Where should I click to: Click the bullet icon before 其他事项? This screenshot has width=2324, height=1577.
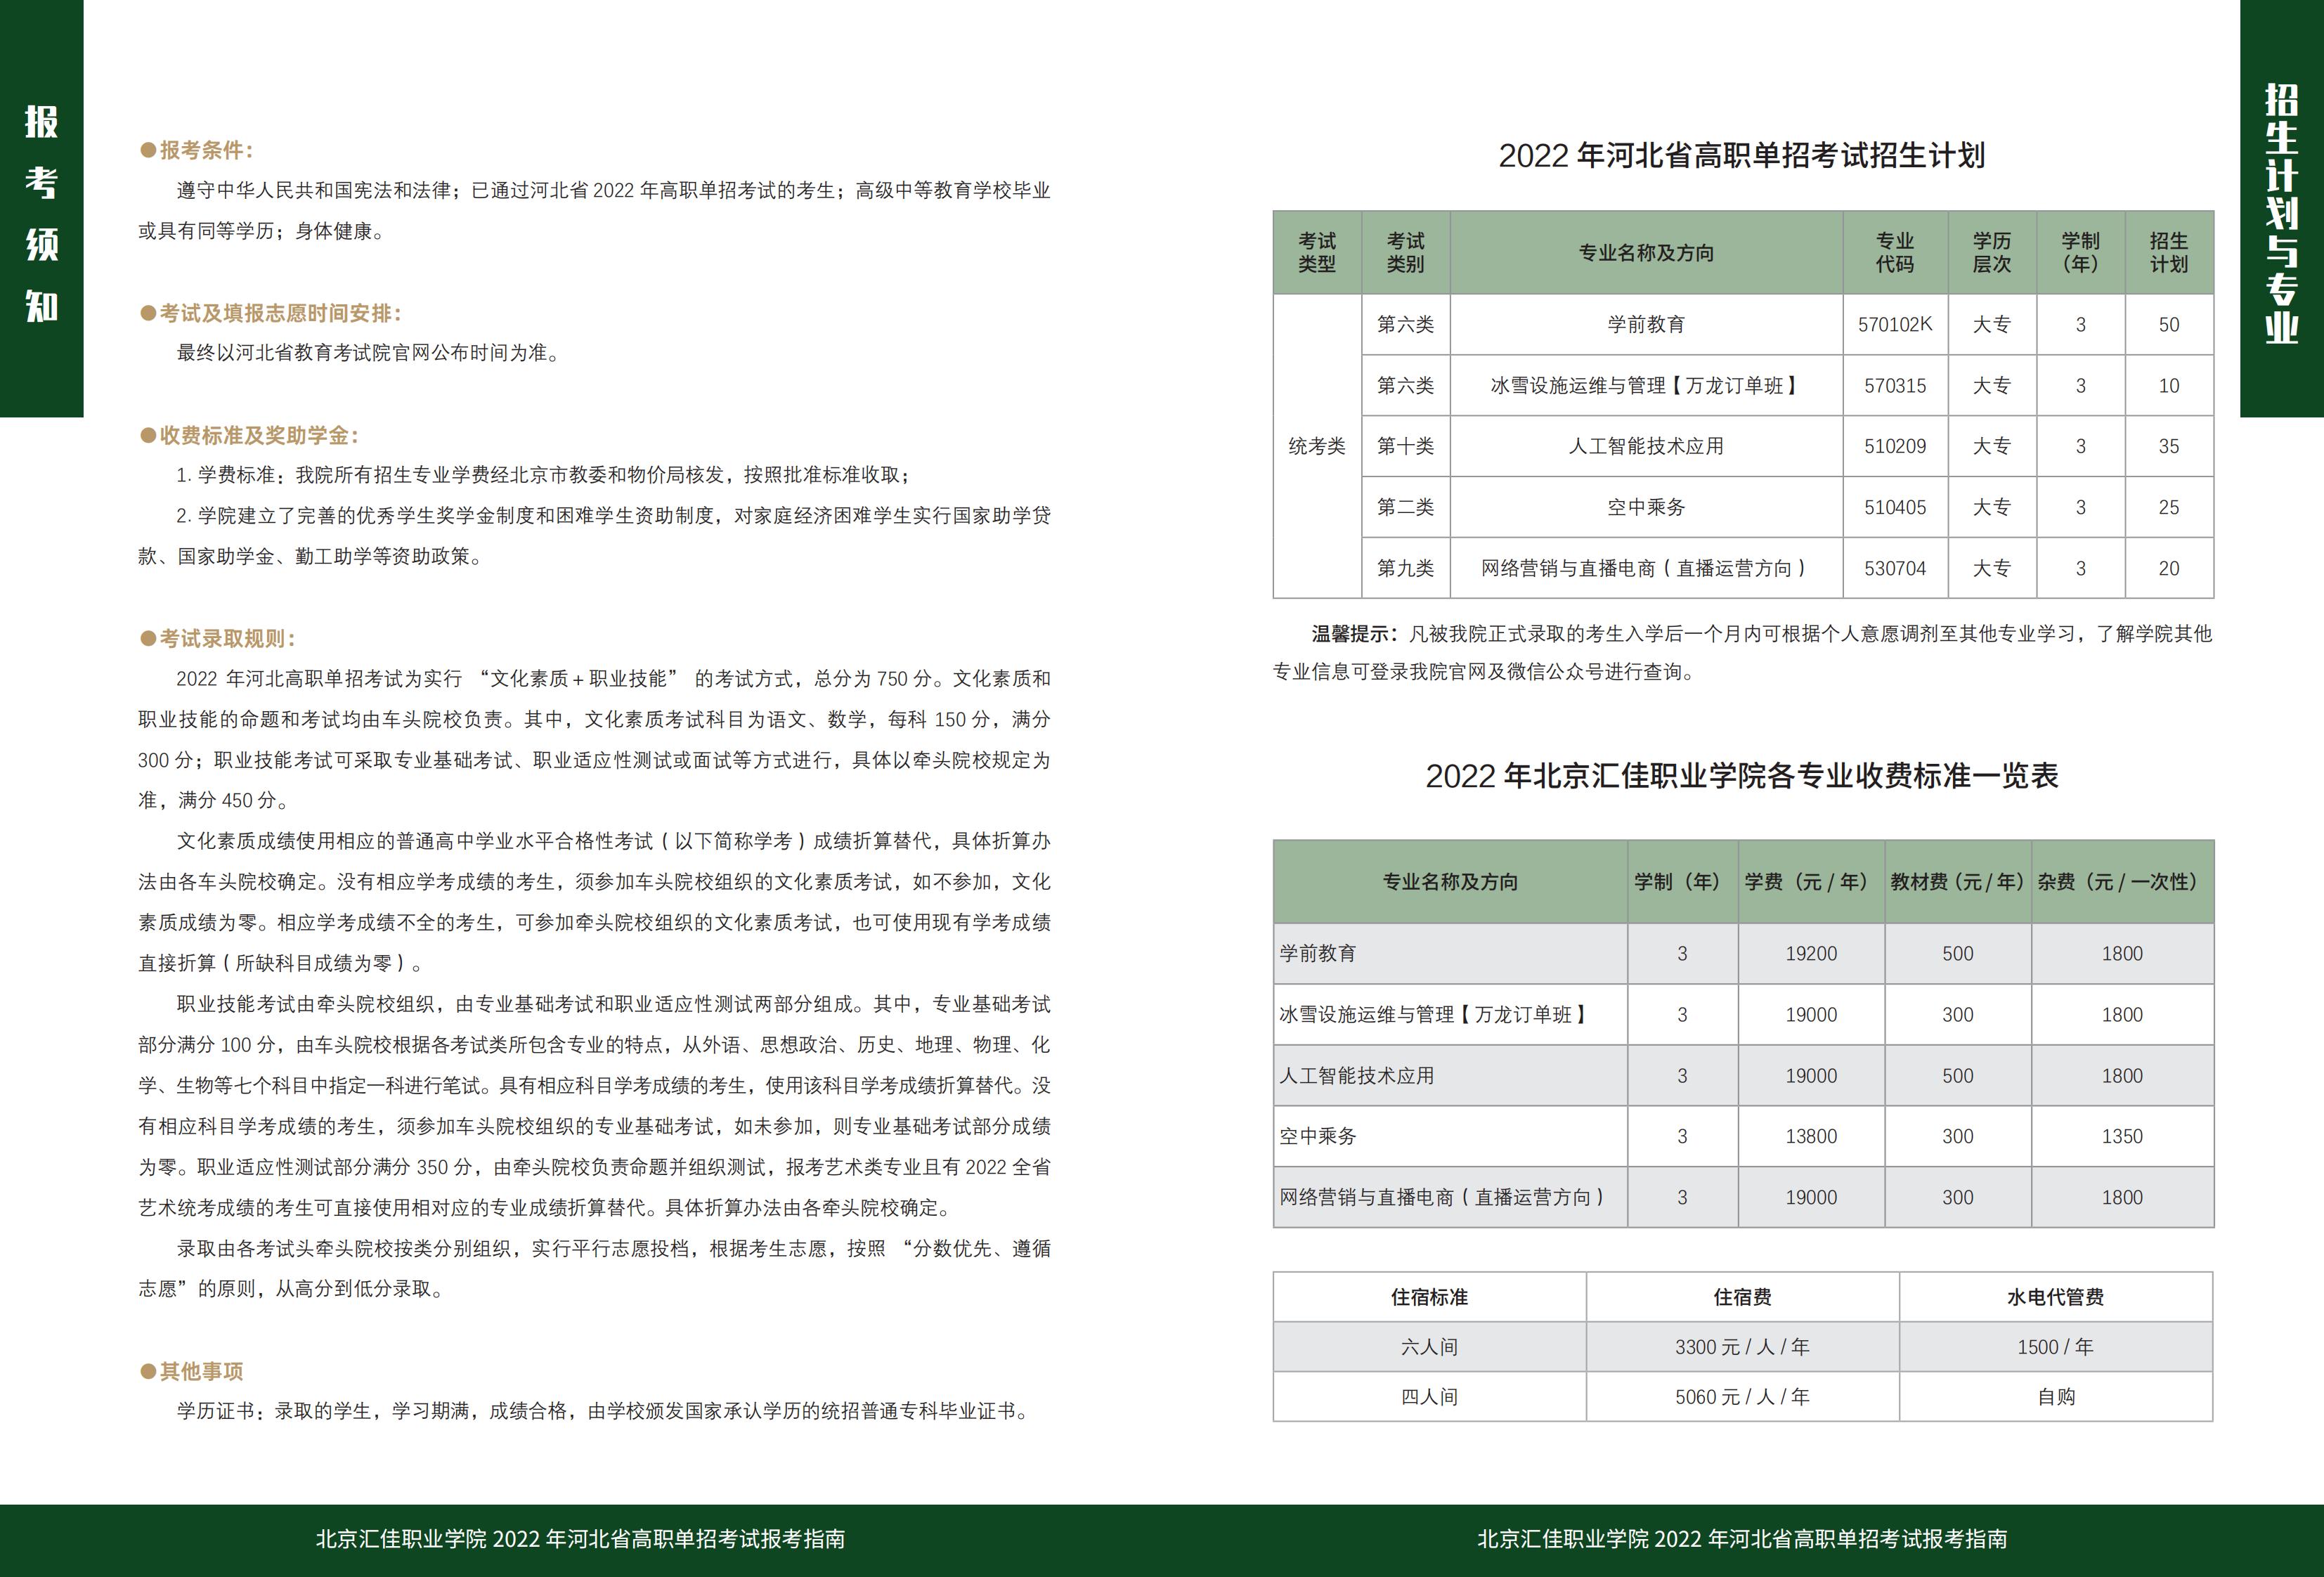click(x=148, y=1371)
